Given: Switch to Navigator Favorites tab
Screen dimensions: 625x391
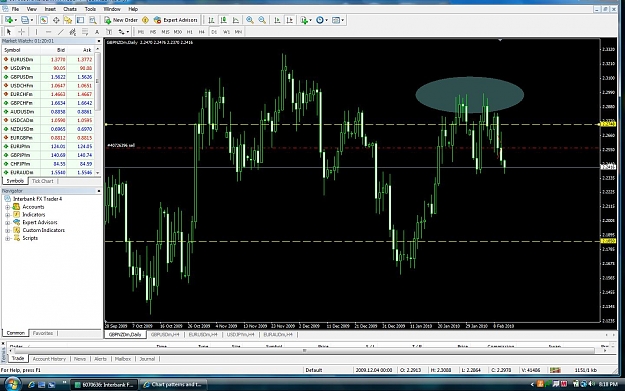Looking at the screenshot, I should pos(43,333).
